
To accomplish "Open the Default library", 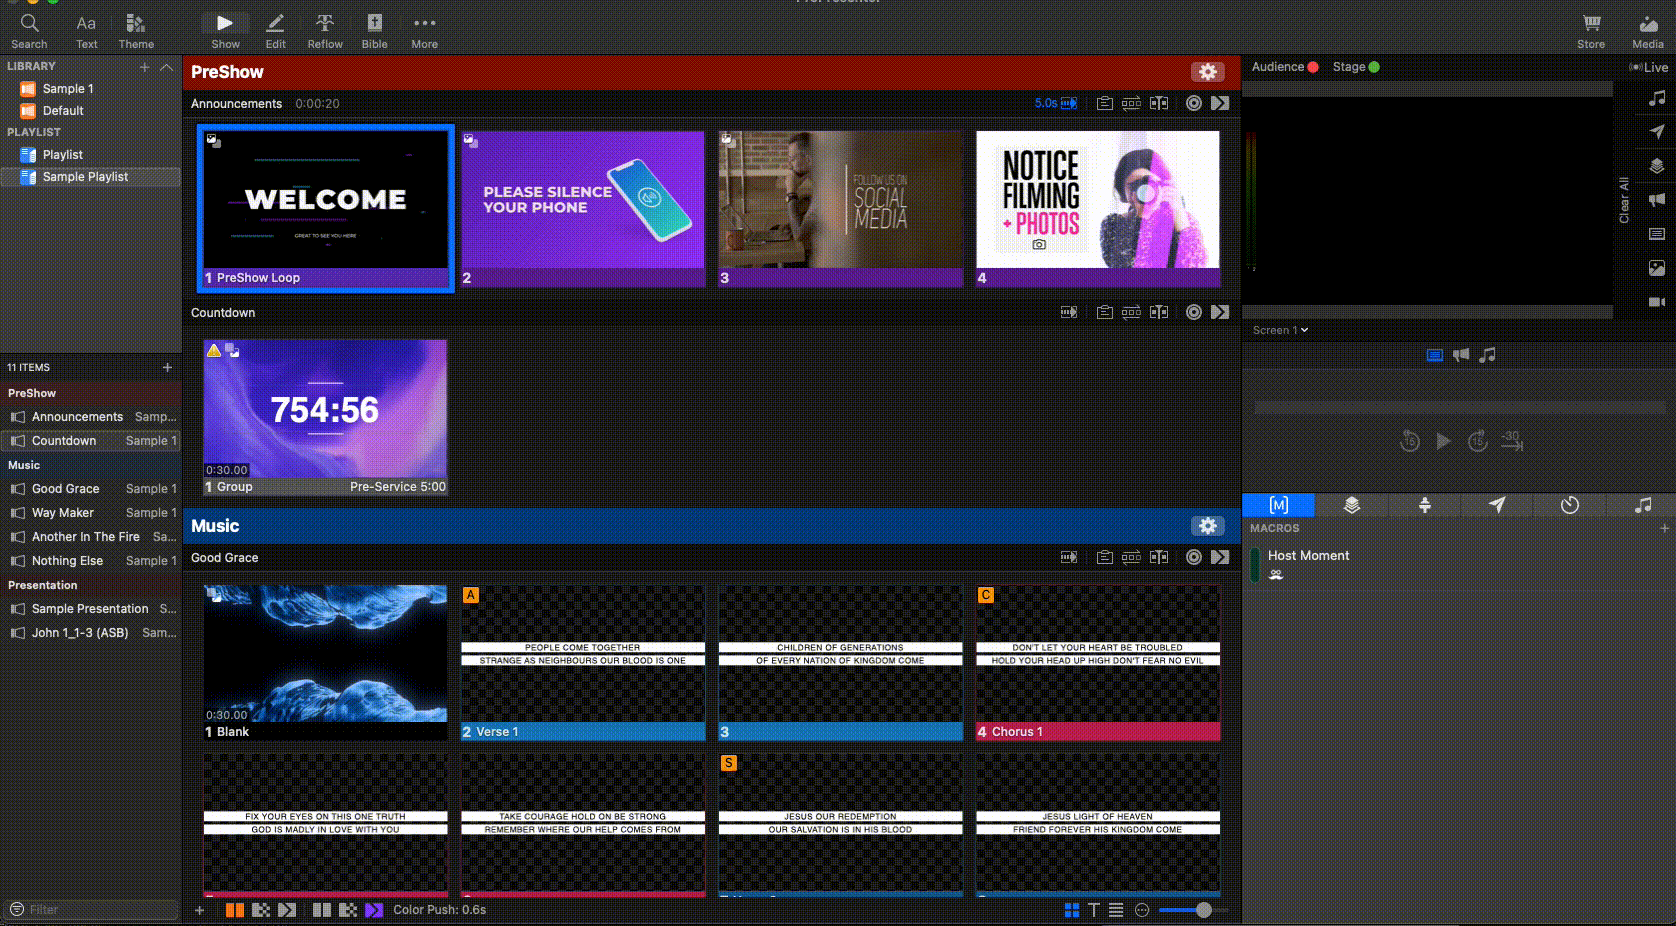I will [63, 111].
